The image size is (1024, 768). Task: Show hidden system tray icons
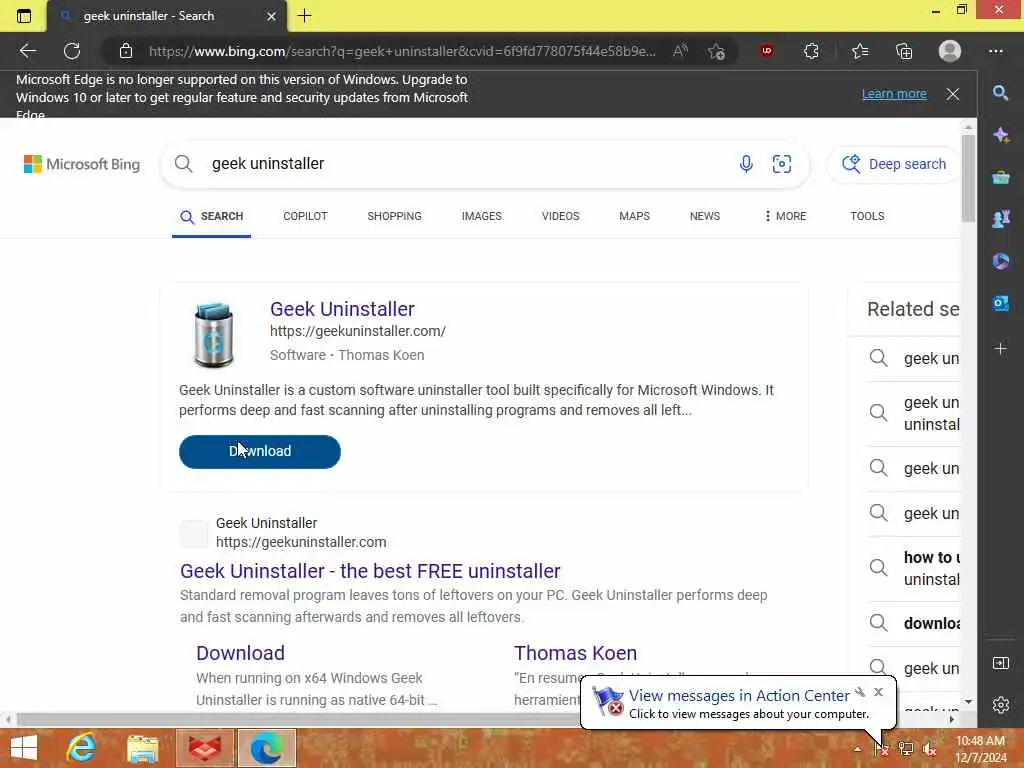[857, 749]
